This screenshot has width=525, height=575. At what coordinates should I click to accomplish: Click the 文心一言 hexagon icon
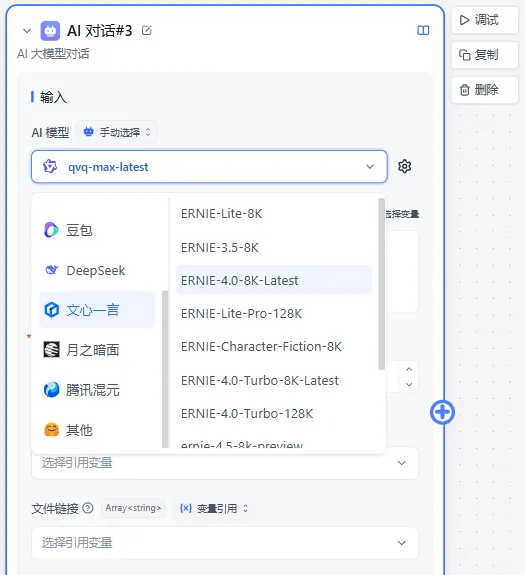click(51, 310)
